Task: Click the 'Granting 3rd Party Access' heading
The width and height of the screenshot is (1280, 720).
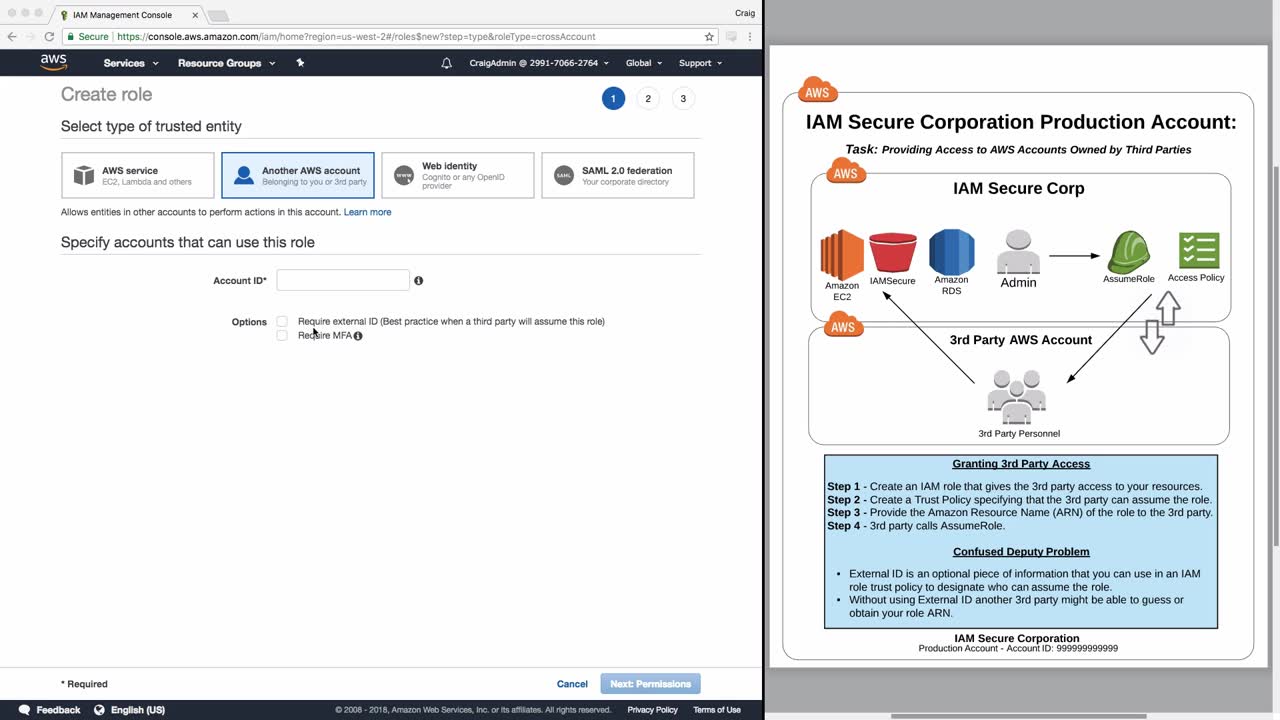Action: click(x=1021, y=464)
